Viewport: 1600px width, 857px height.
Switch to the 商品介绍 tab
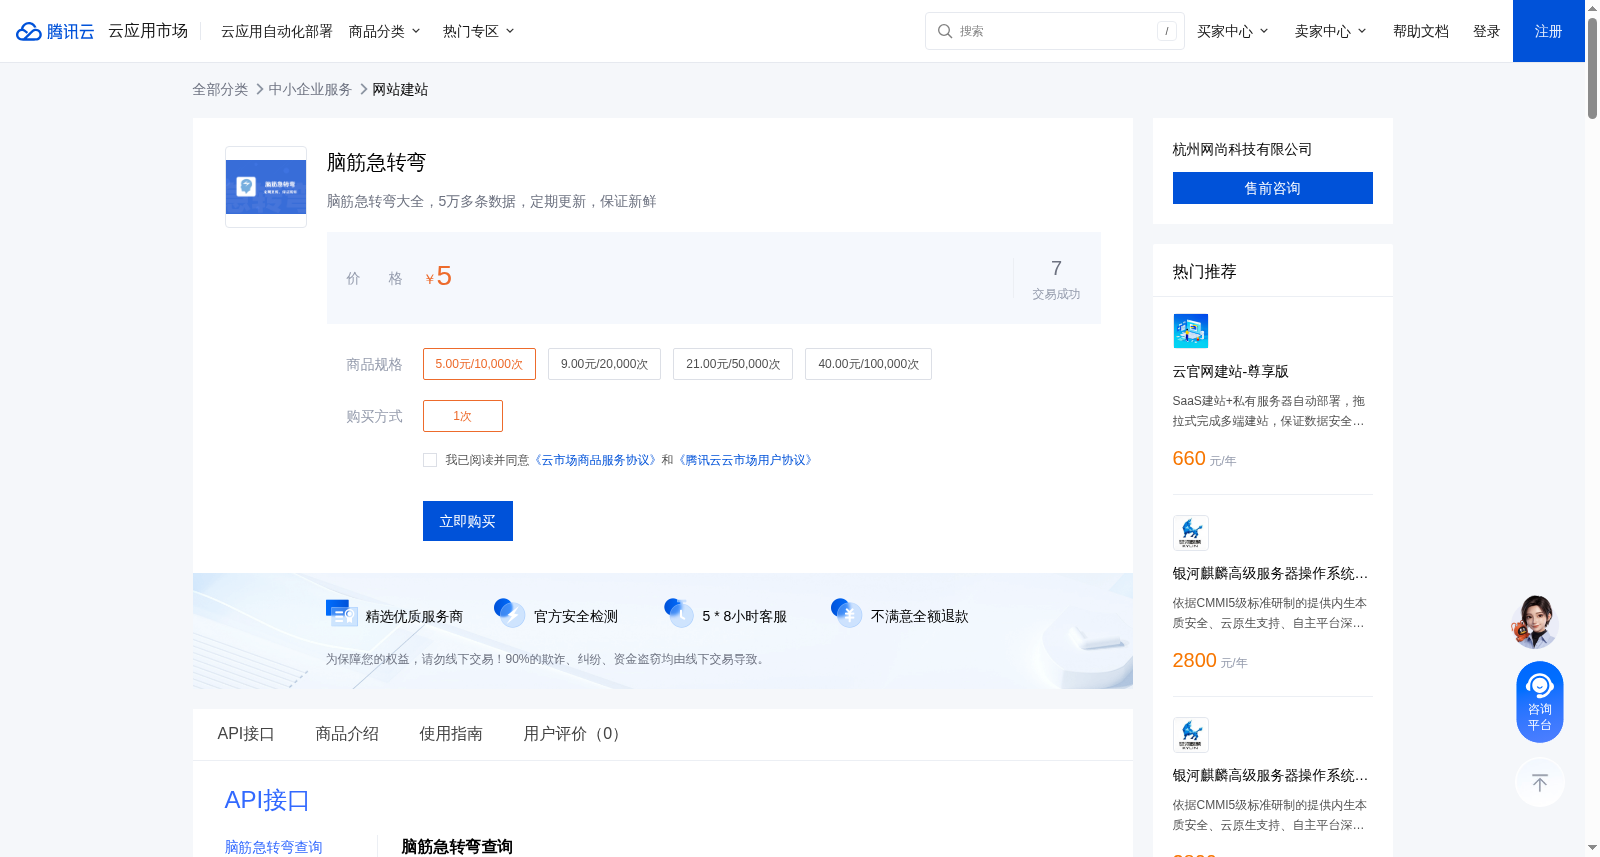coord(347,734)
